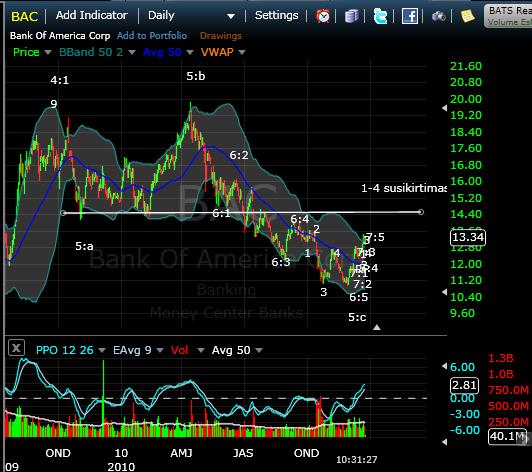This screenshot has width=532, height=472.
Task: Click the 10:31:27 timestamp
Action: click(357, 460)
